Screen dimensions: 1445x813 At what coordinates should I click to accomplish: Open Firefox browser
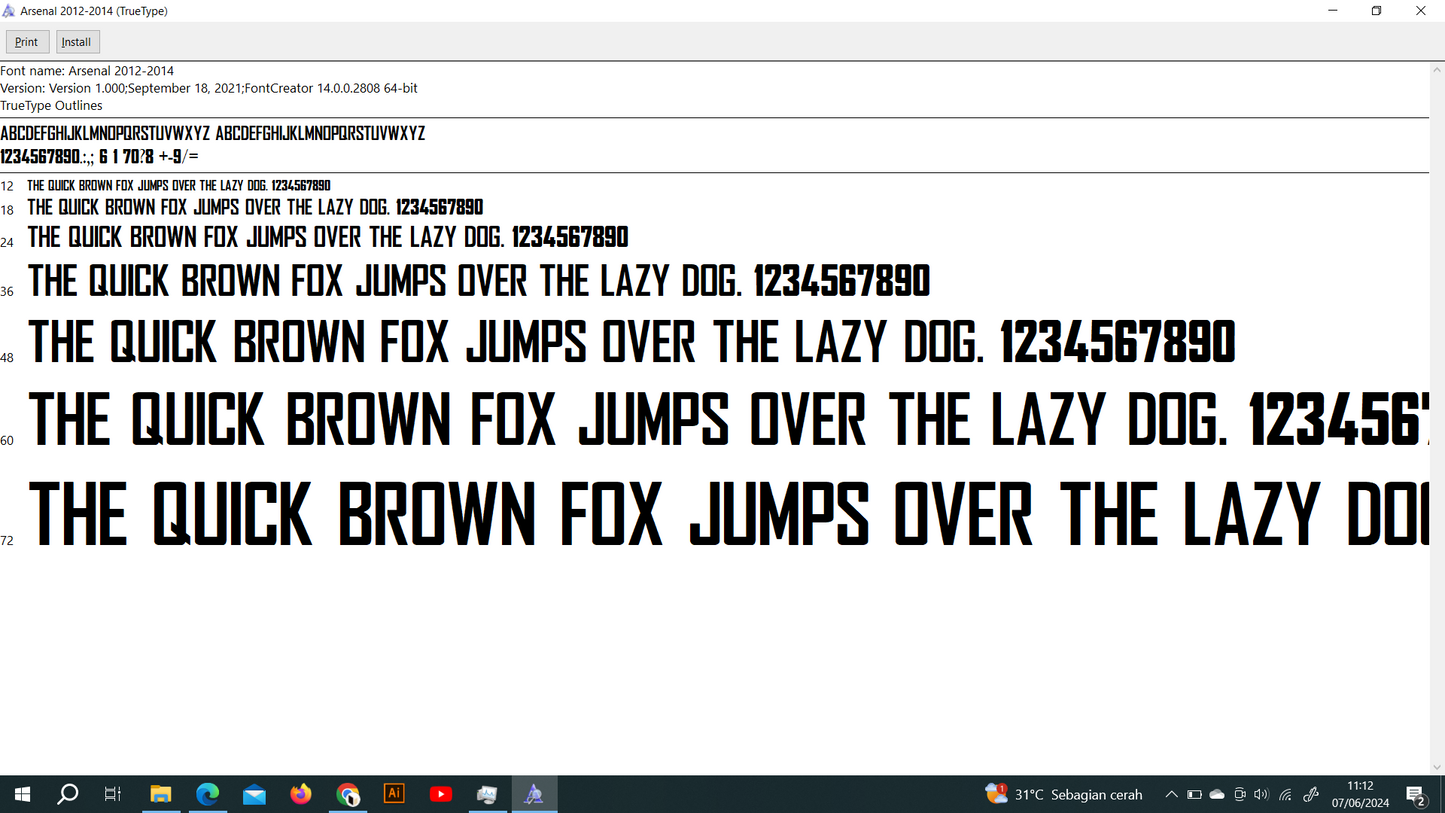pyautogui.click(x=301, y=794)
